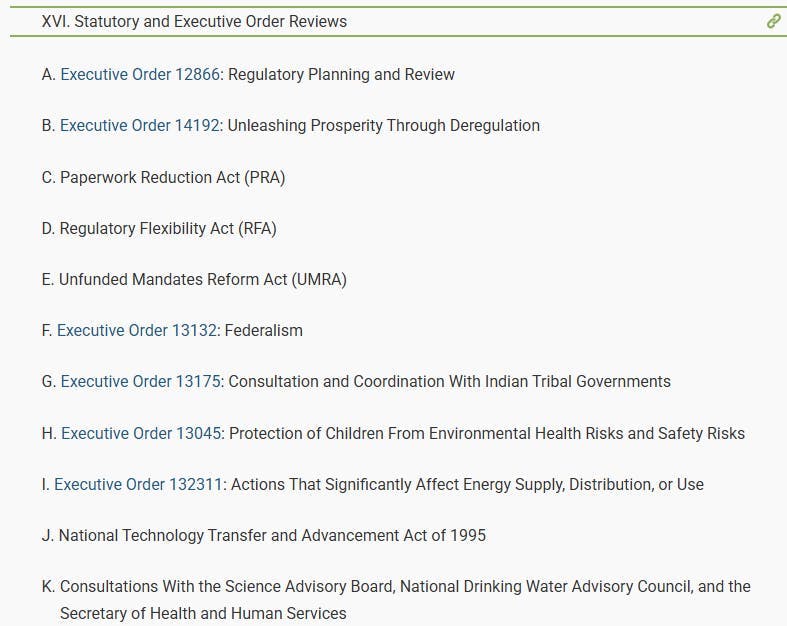This screenshot has height=626, width=787.
Task: Click 'Secretary of Health and Human Services' line
Action: point(203,613)
